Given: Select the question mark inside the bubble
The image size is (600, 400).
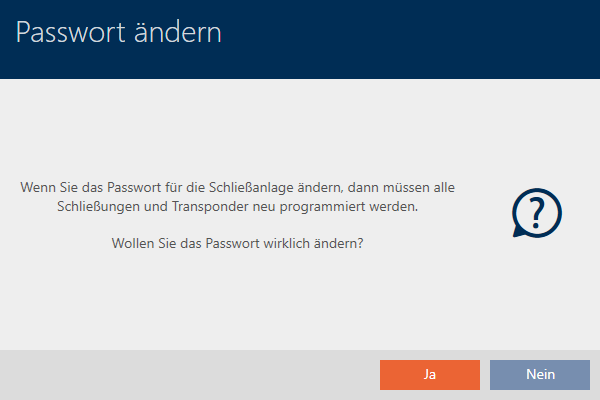Looking at the screenshot, I should click(536, 211).
